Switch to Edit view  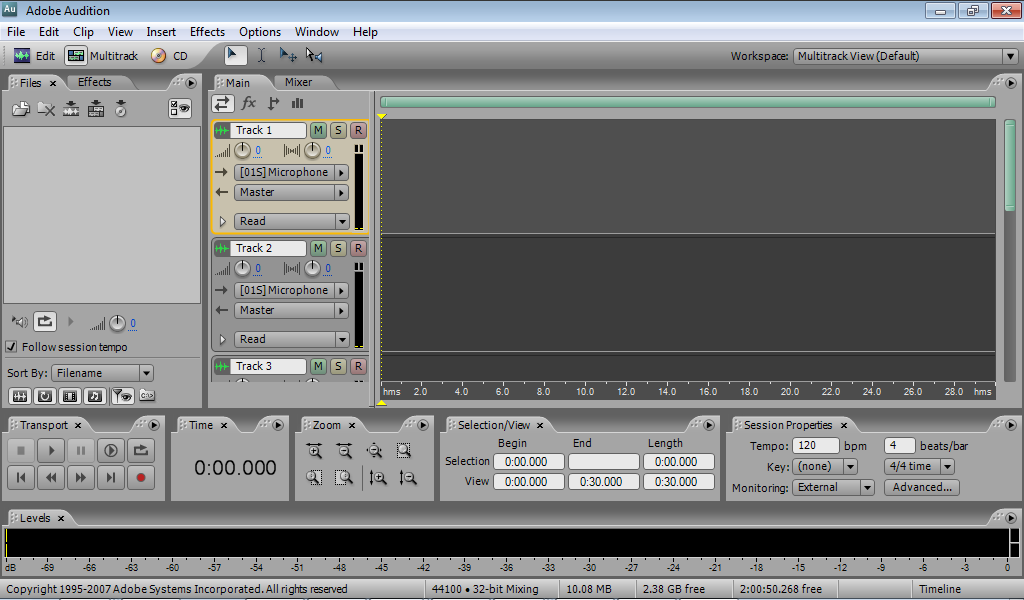point(34,55)
